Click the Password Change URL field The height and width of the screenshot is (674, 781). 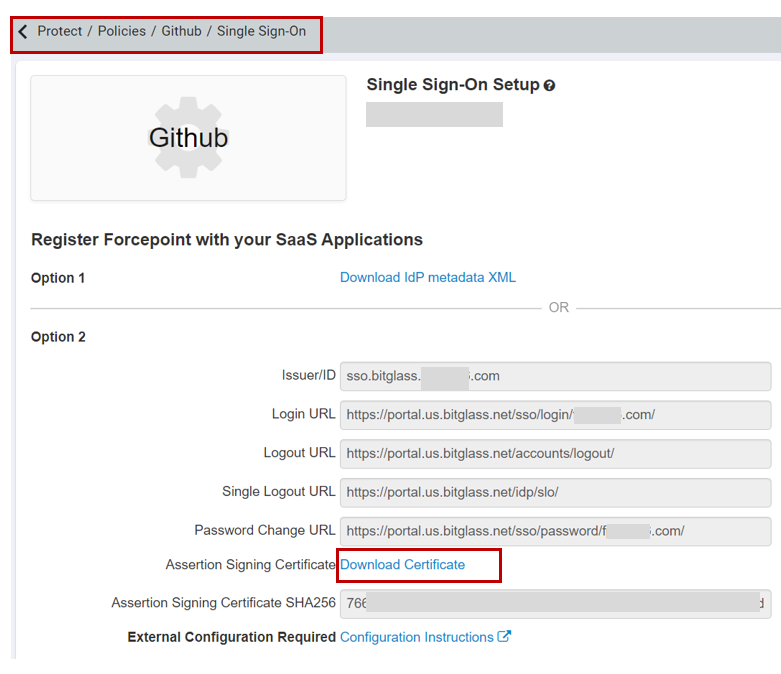pyautogui.click(x=555, y=531)
